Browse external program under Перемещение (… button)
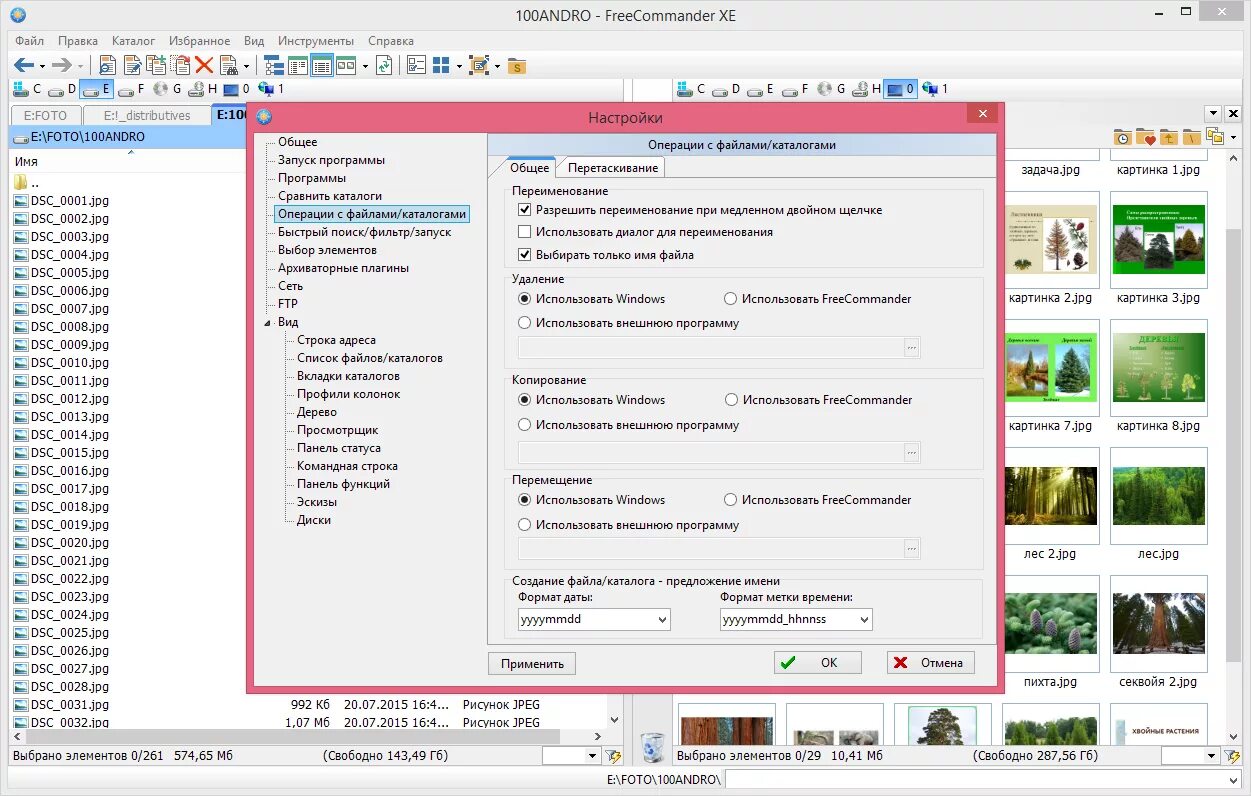1251x796 pixels. point(911,548)
